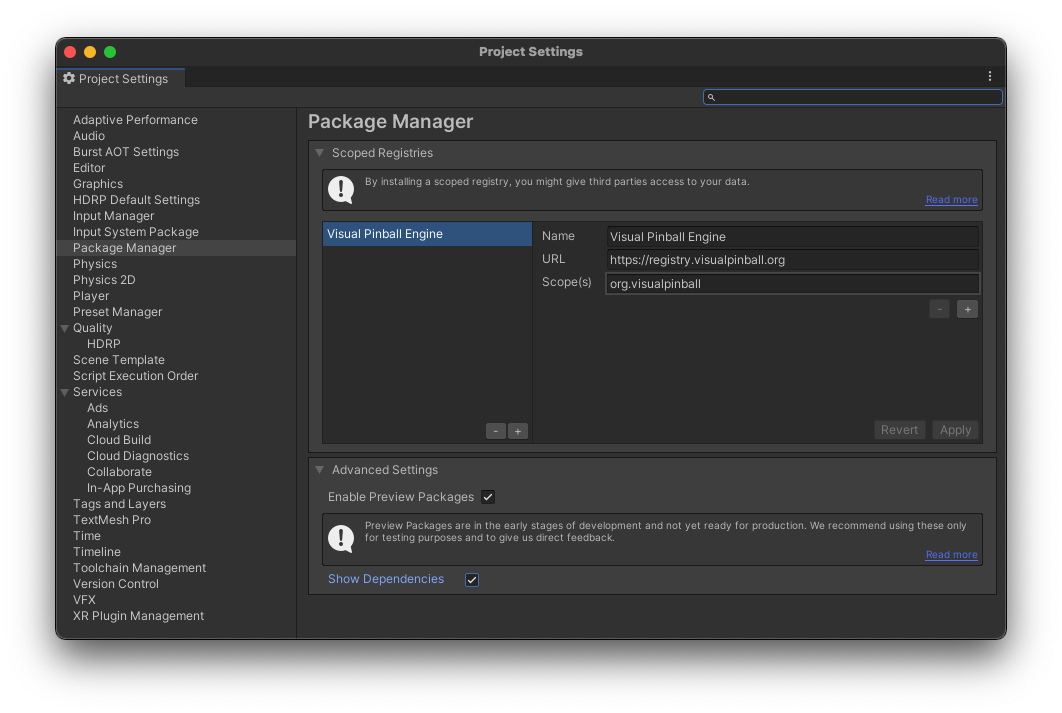Viewport: 1062px width, 713px height.
Task: Open Time settings
Action: click(x=87, y=536)
